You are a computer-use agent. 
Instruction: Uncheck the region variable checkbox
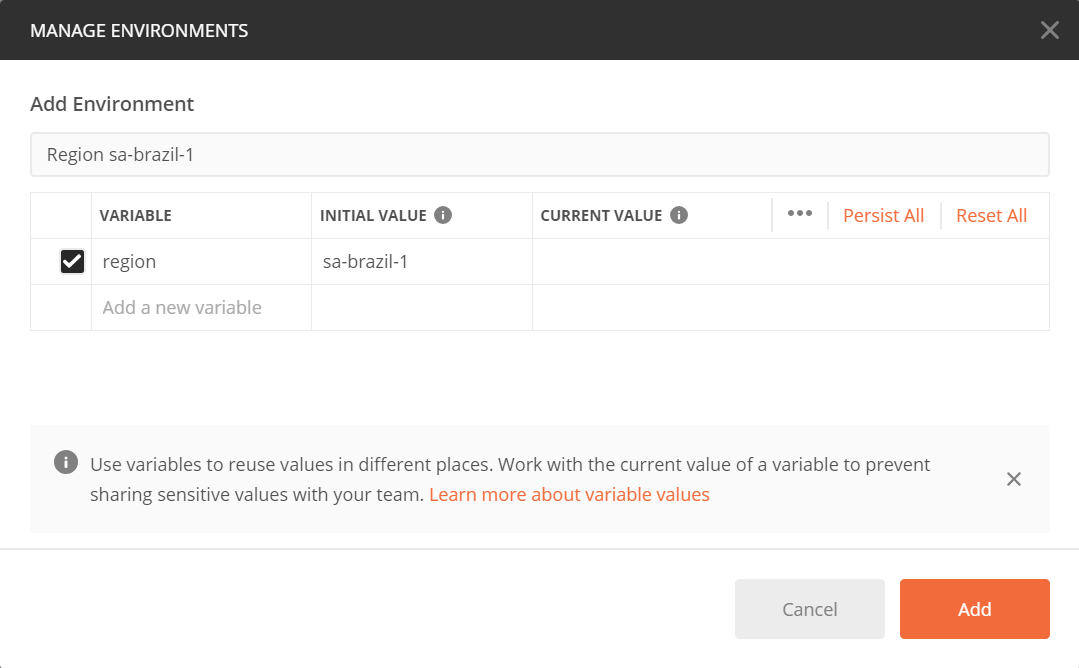(72, 261)
